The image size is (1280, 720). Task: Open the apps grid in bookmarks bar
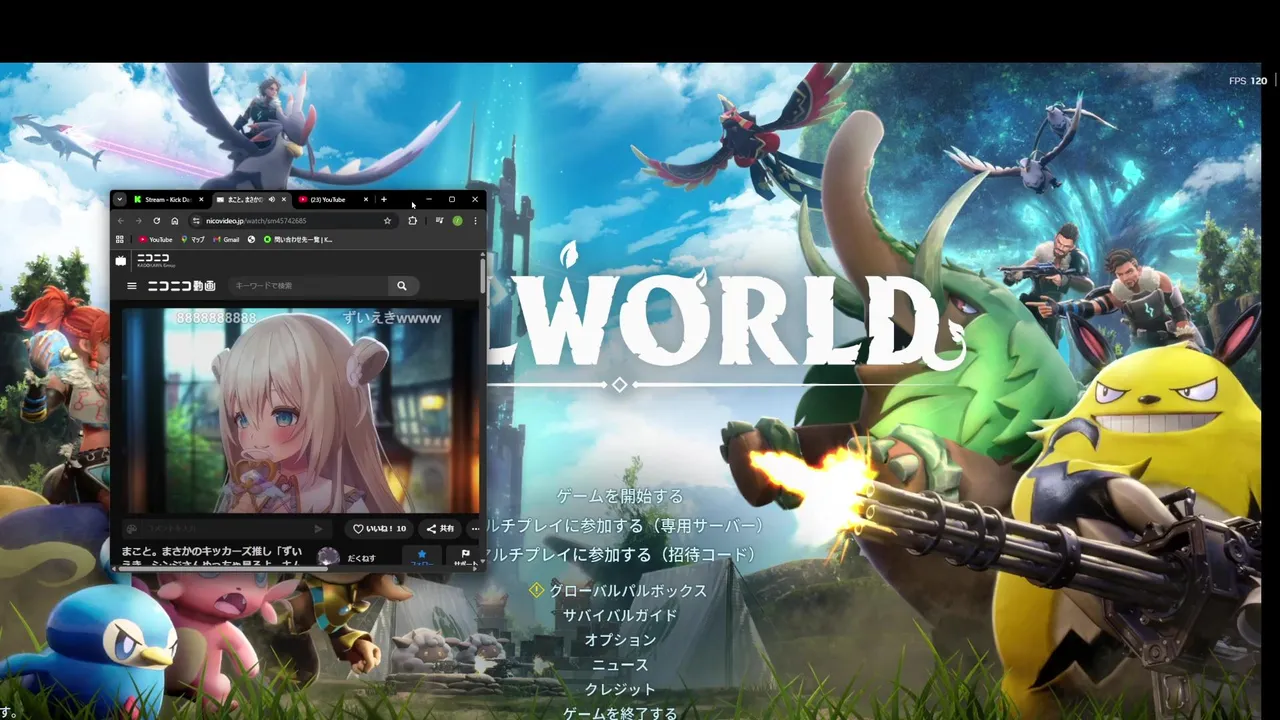pyautogui.click(x=120, y=239)
